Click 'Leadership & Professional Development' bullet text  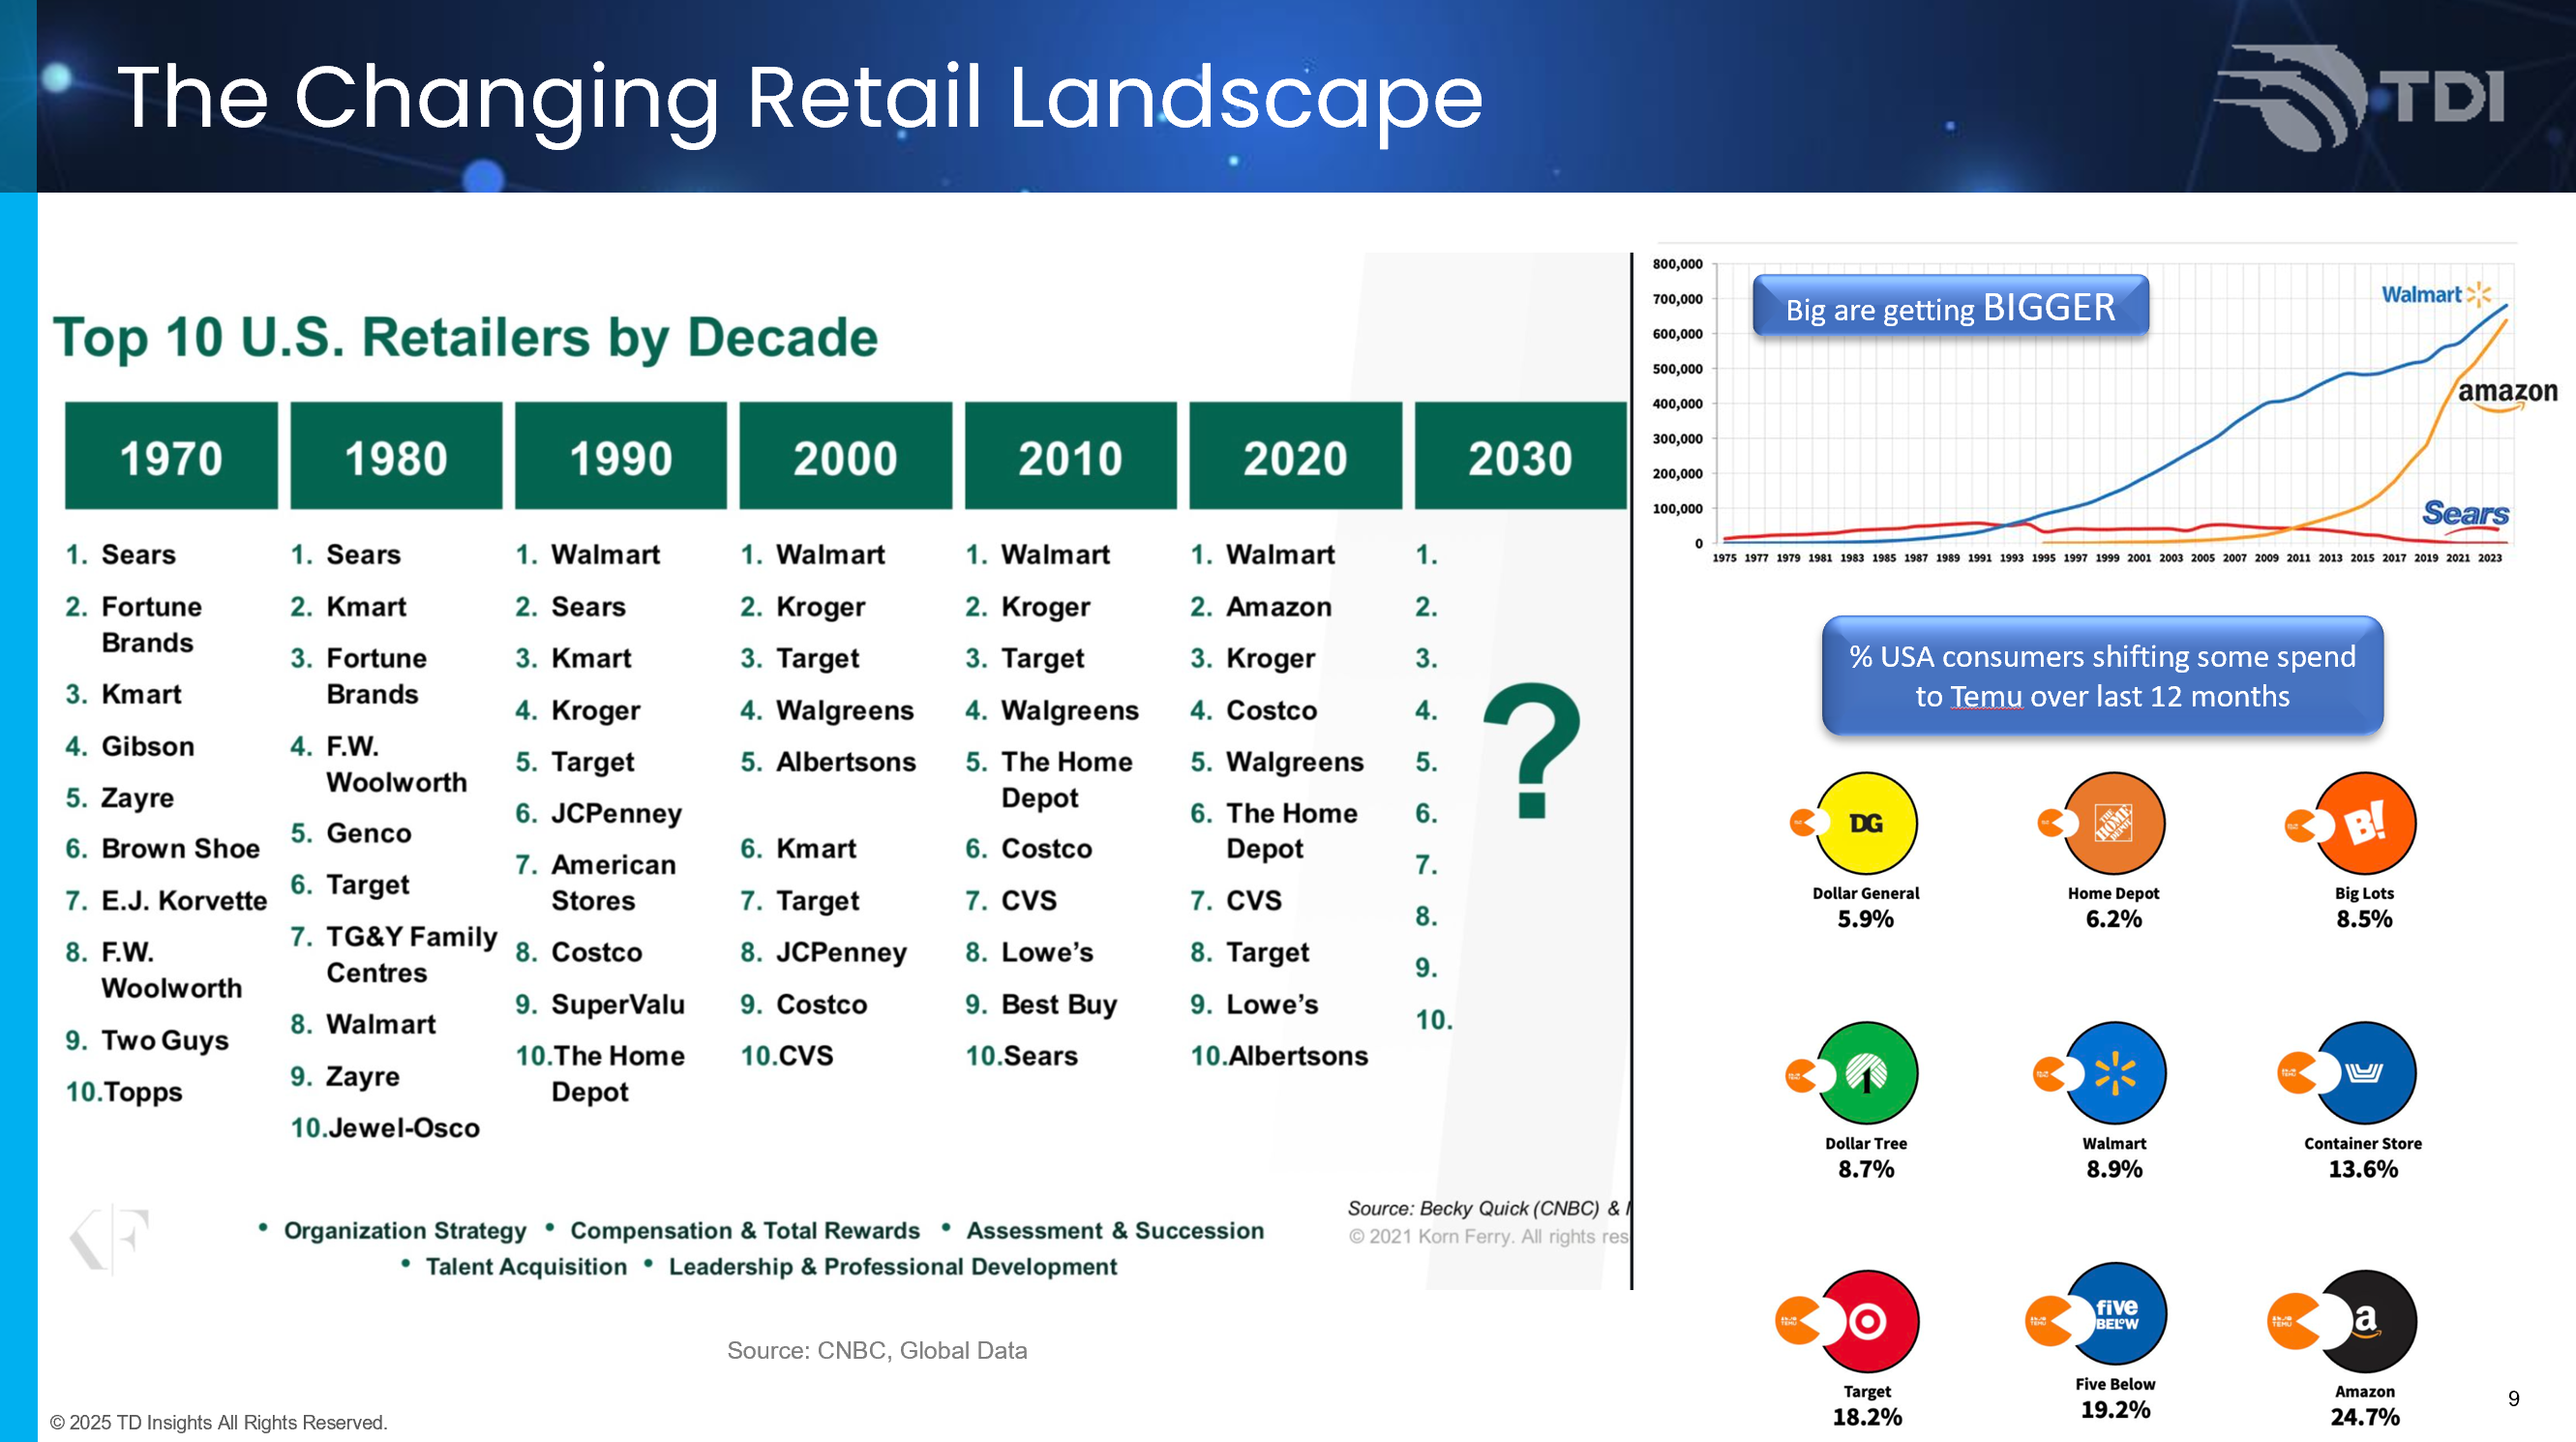pyautogui.click(x=893, y=1267)
